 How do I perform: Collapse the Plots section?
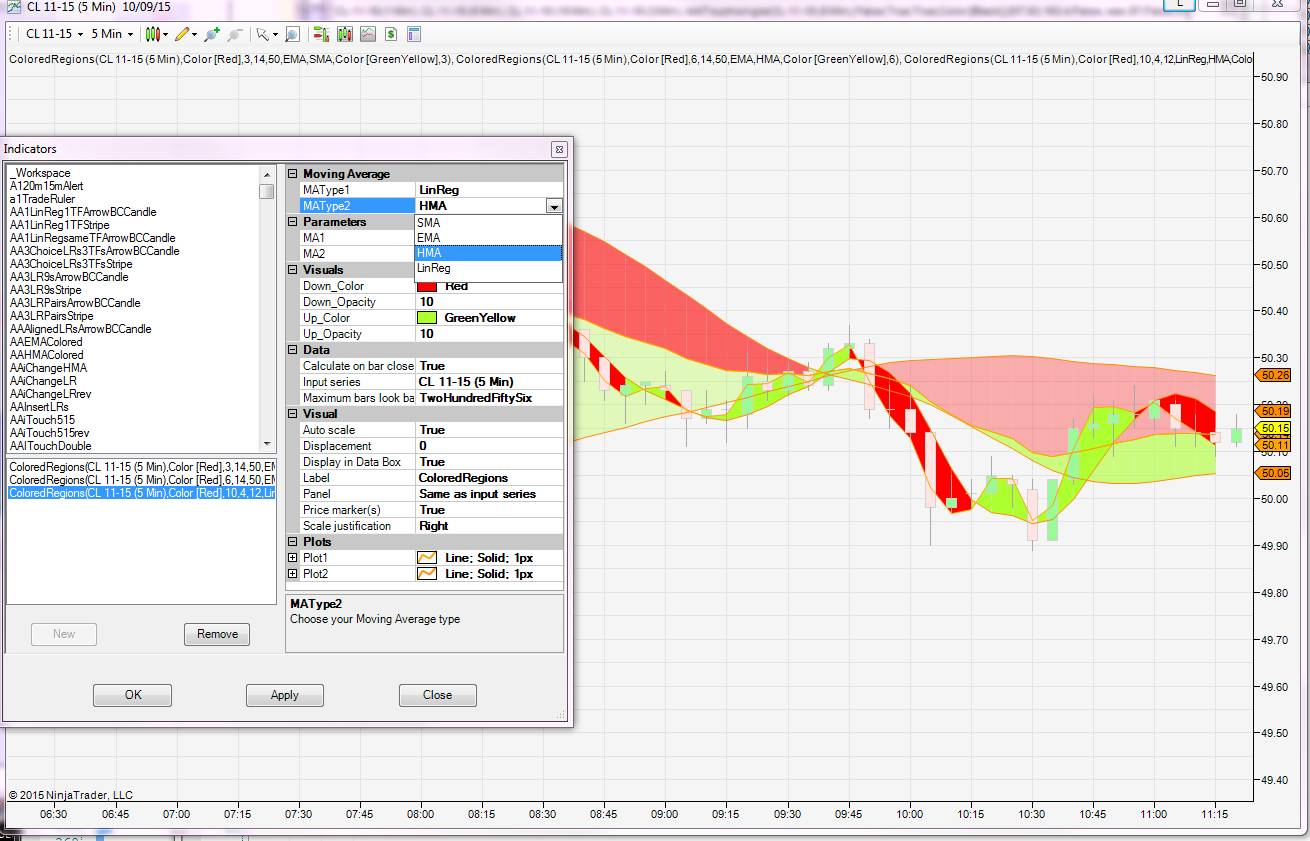(x=293, y=542)
